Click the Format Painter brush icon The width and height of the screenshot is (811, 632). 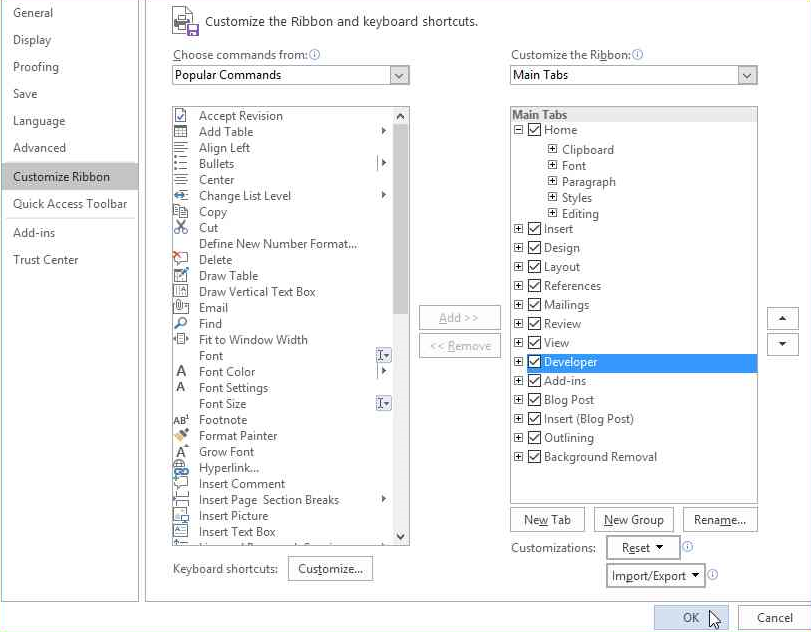click(181, 436)
